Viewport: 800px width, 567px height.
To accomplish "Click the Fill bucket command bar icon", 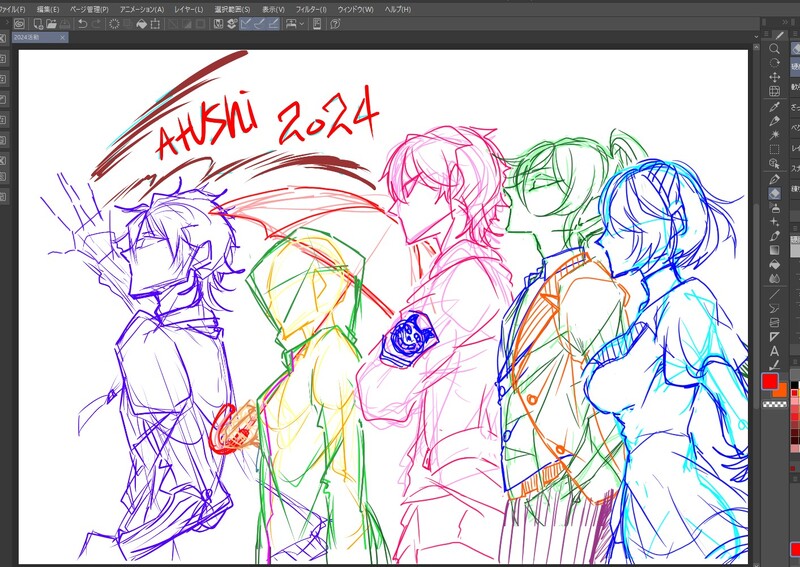I will point(142,23).
